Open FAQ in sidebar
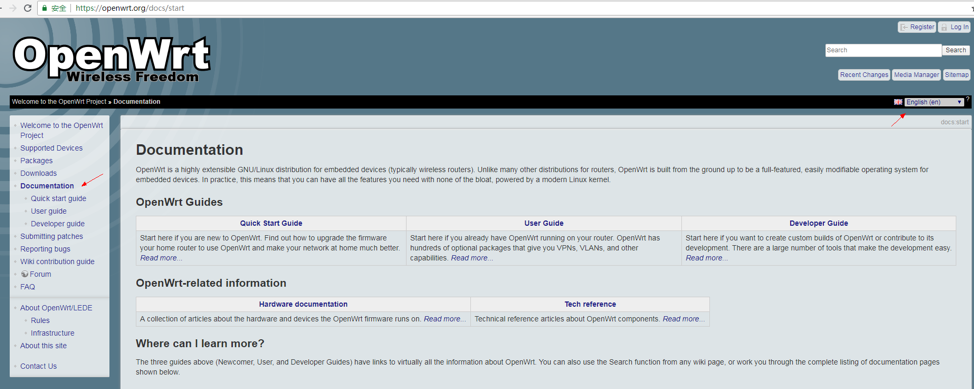Image resolution: width=974 pixels, height=389 pixels. click(27, 287)
